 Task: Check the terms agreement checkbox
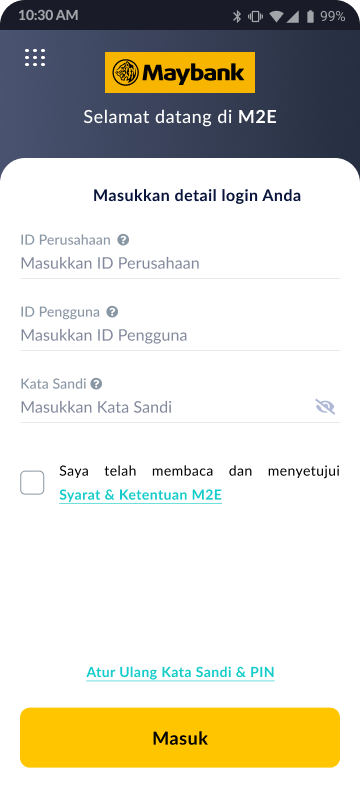tap(32, 483)
